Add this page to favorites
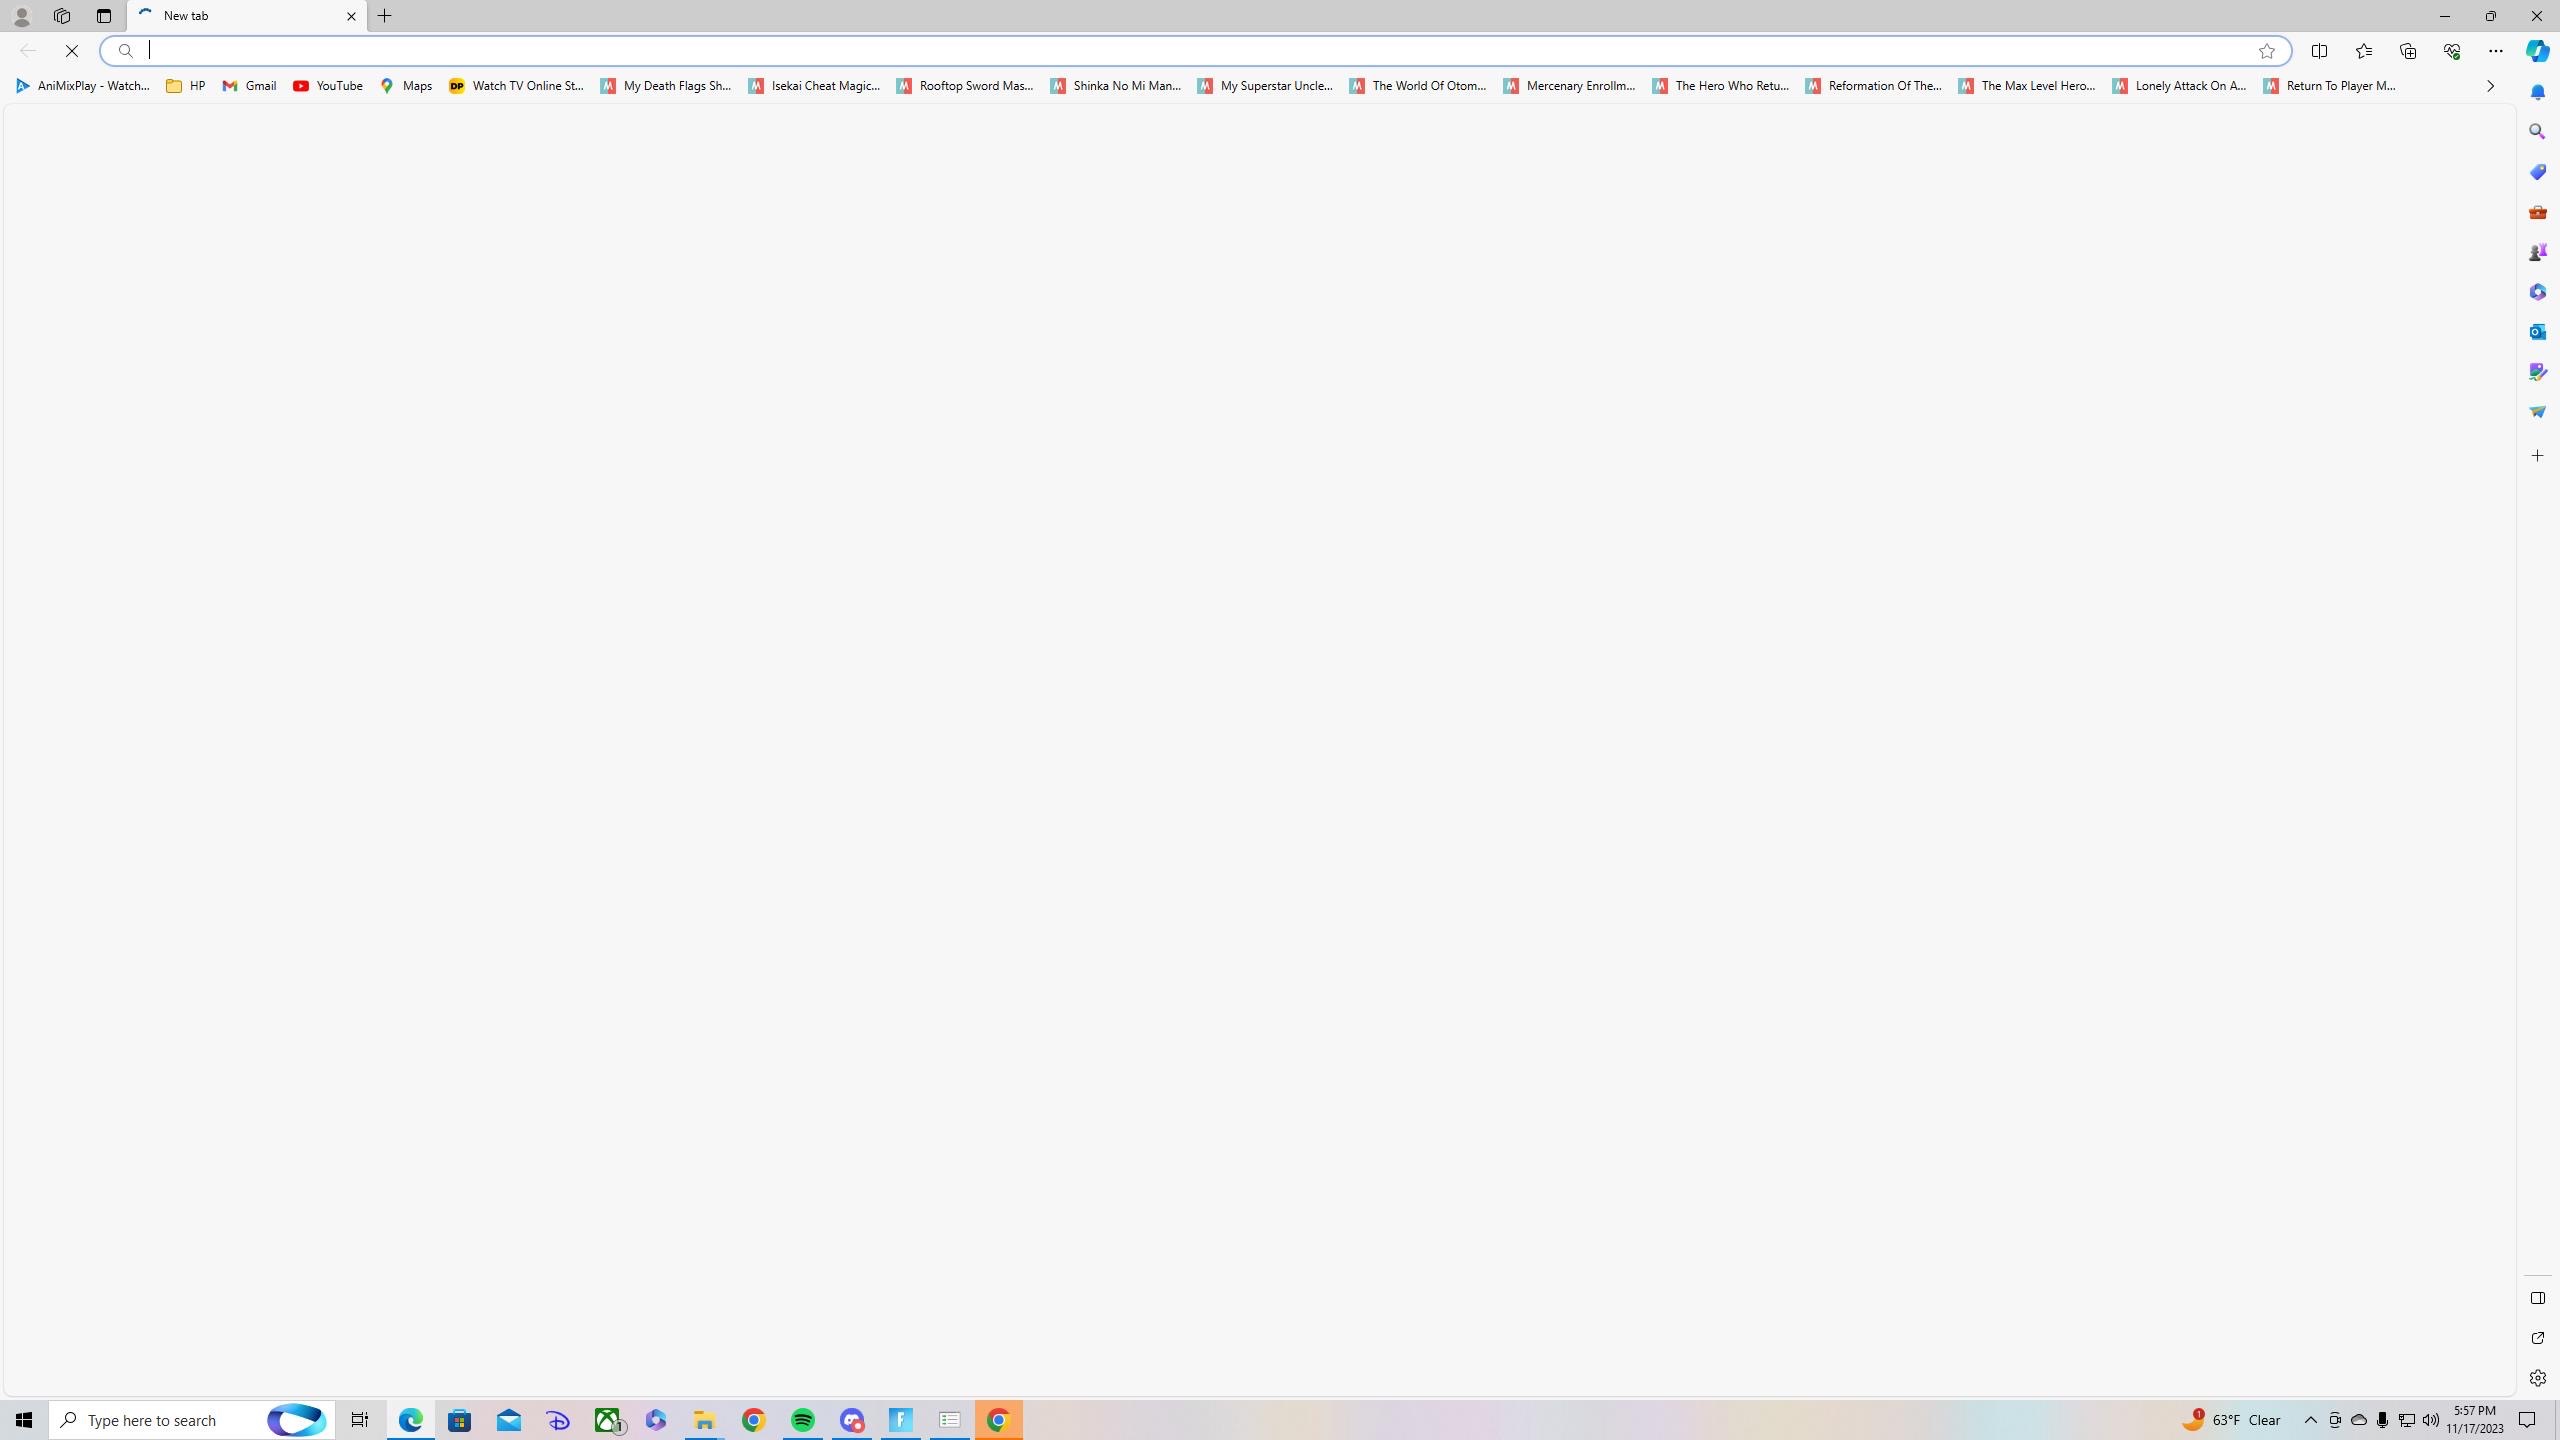Viewport: 2560px width, 1440px height. click(2266, 51)
